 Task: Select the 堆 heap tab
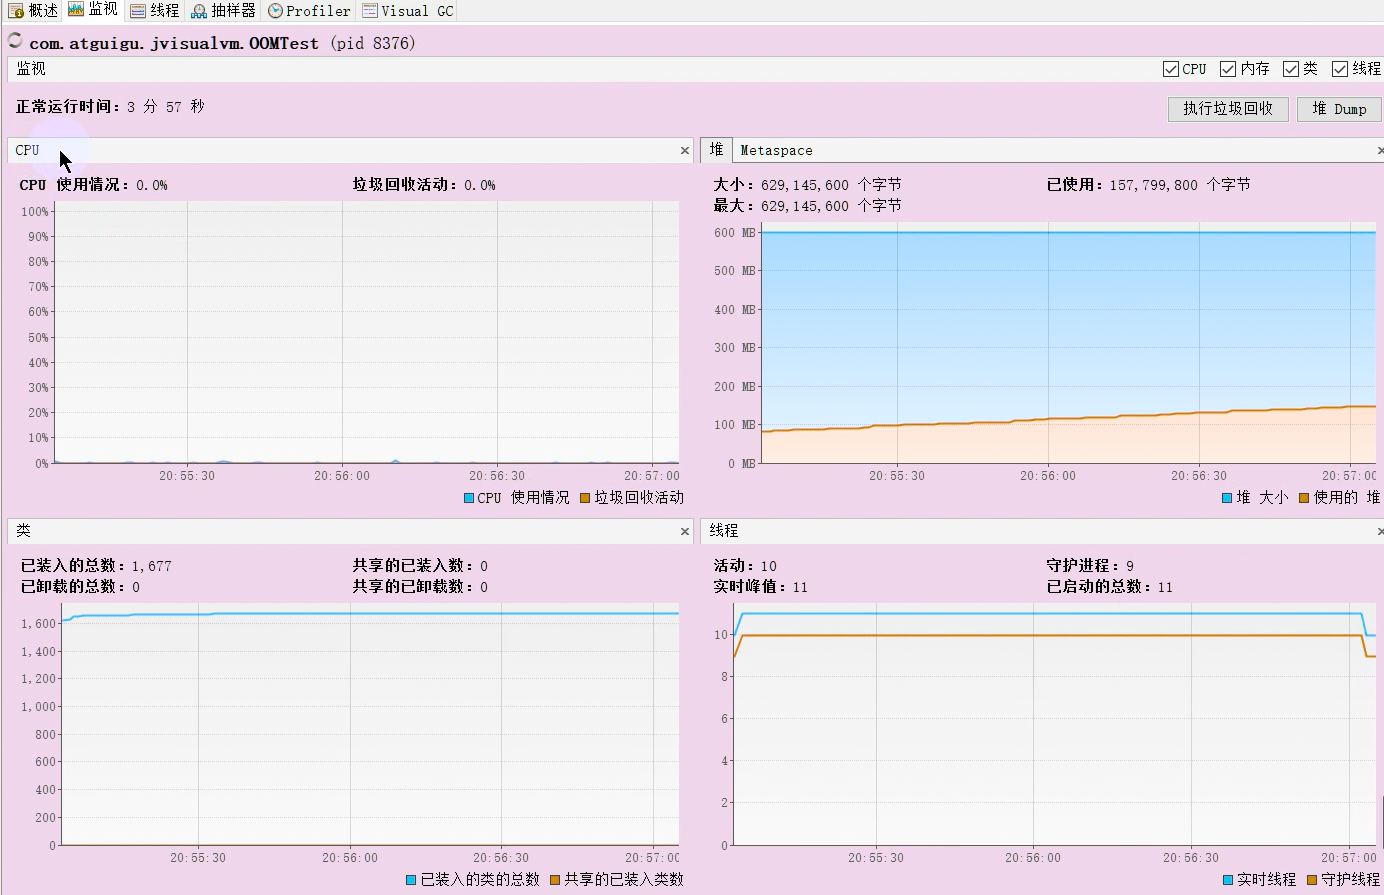click(716, 149)
